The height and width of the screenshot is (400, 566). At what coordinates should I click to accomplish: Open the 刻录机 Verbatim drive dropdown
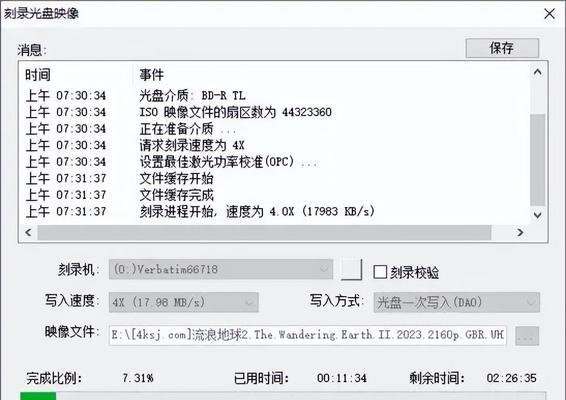[221, 269]
